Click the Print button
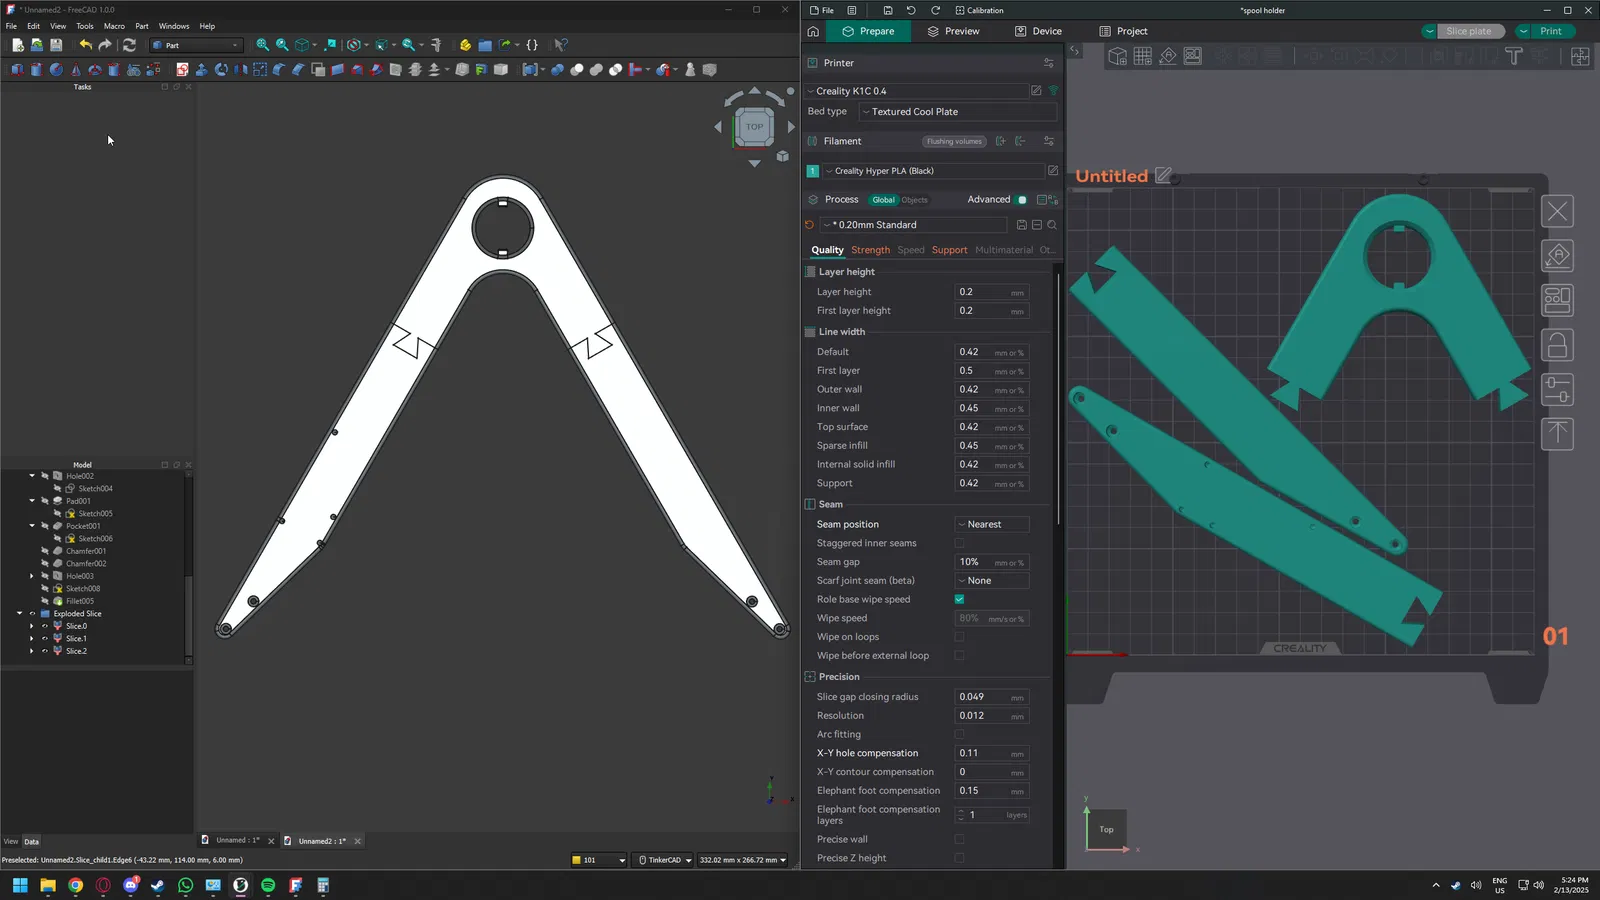1600x900 pixels. click(x=1550, y=31)
